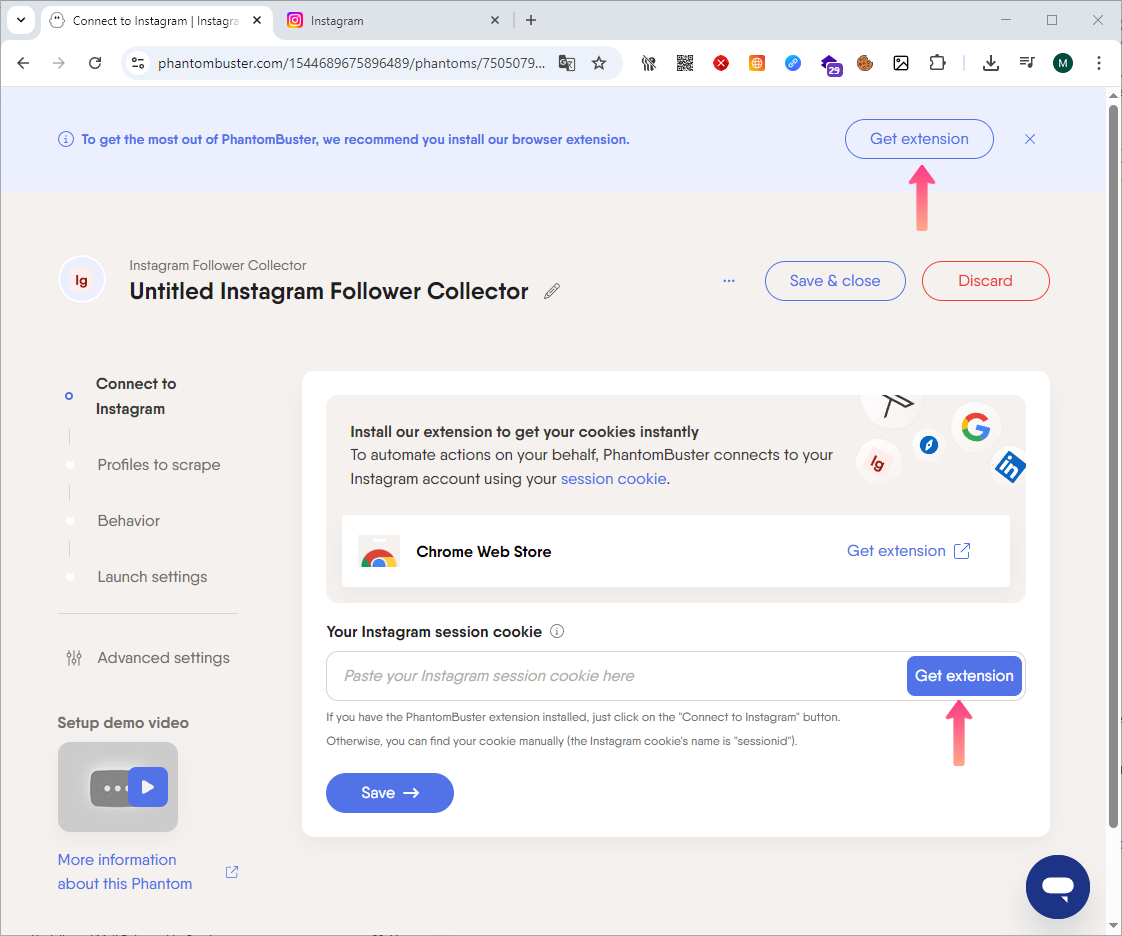Screen dimensions: 1122x936
Task: Go to the Launch settings step
Action: pos(152,577)
